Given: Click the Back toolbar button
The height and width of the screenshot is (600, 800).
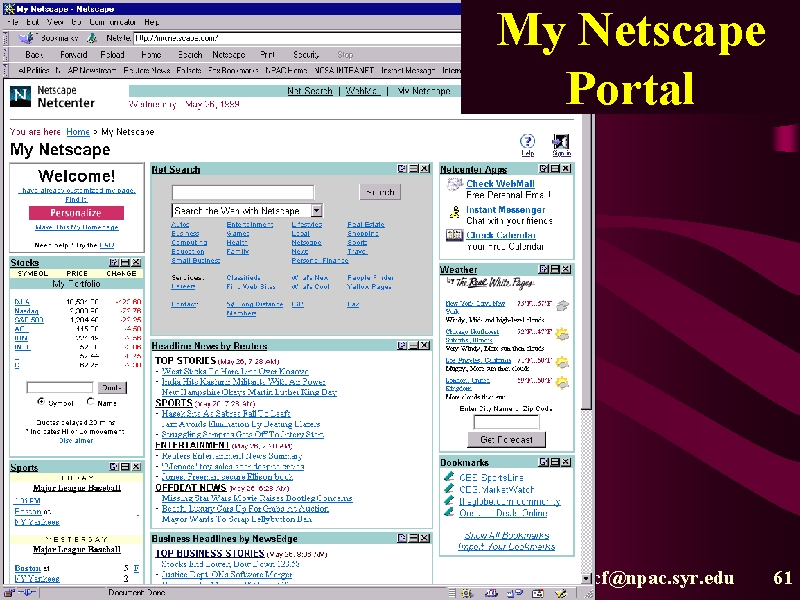Looking at the screenshot, I should pyautogui.click(x=34, y=55).
